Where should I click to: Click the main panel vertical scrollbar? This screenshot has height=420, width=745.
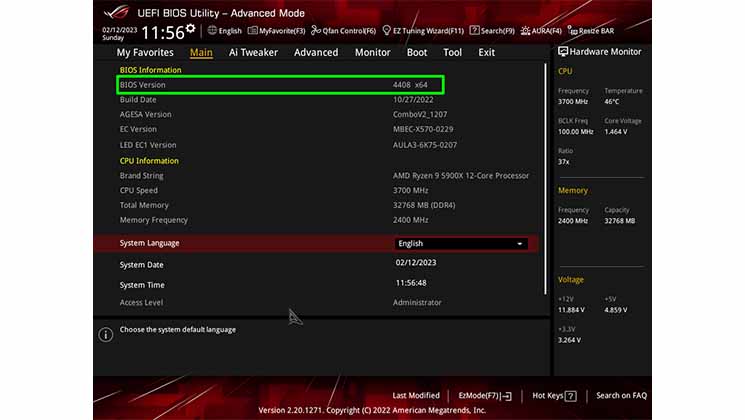click(x=545, y=179)
